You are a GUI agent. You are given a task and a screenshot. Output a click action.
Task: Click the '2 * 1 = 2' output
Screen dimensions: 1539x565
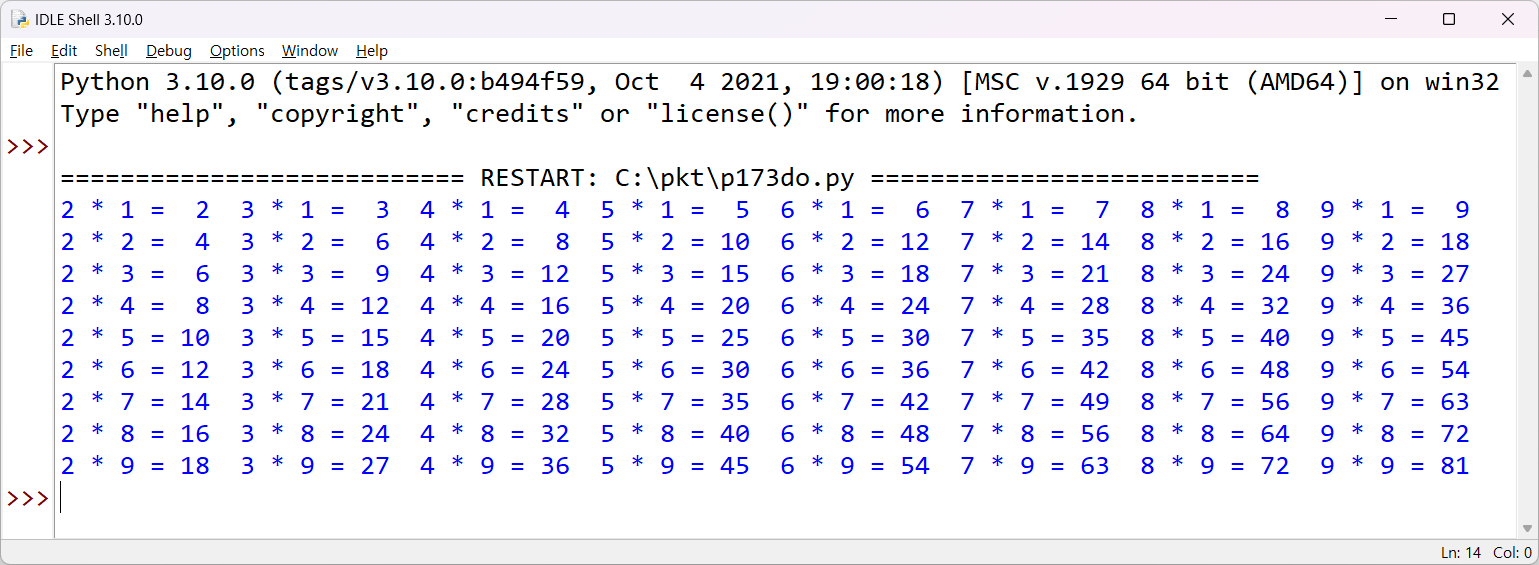(135, 210)
